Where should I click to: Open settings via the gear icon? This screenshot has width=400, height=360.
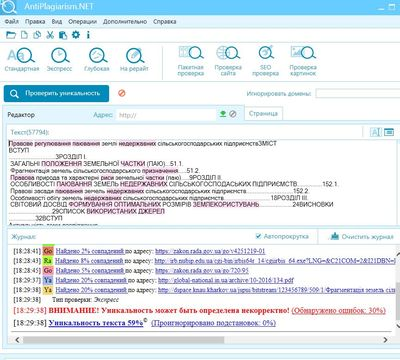pyautogui.click(x=76, y=35)
